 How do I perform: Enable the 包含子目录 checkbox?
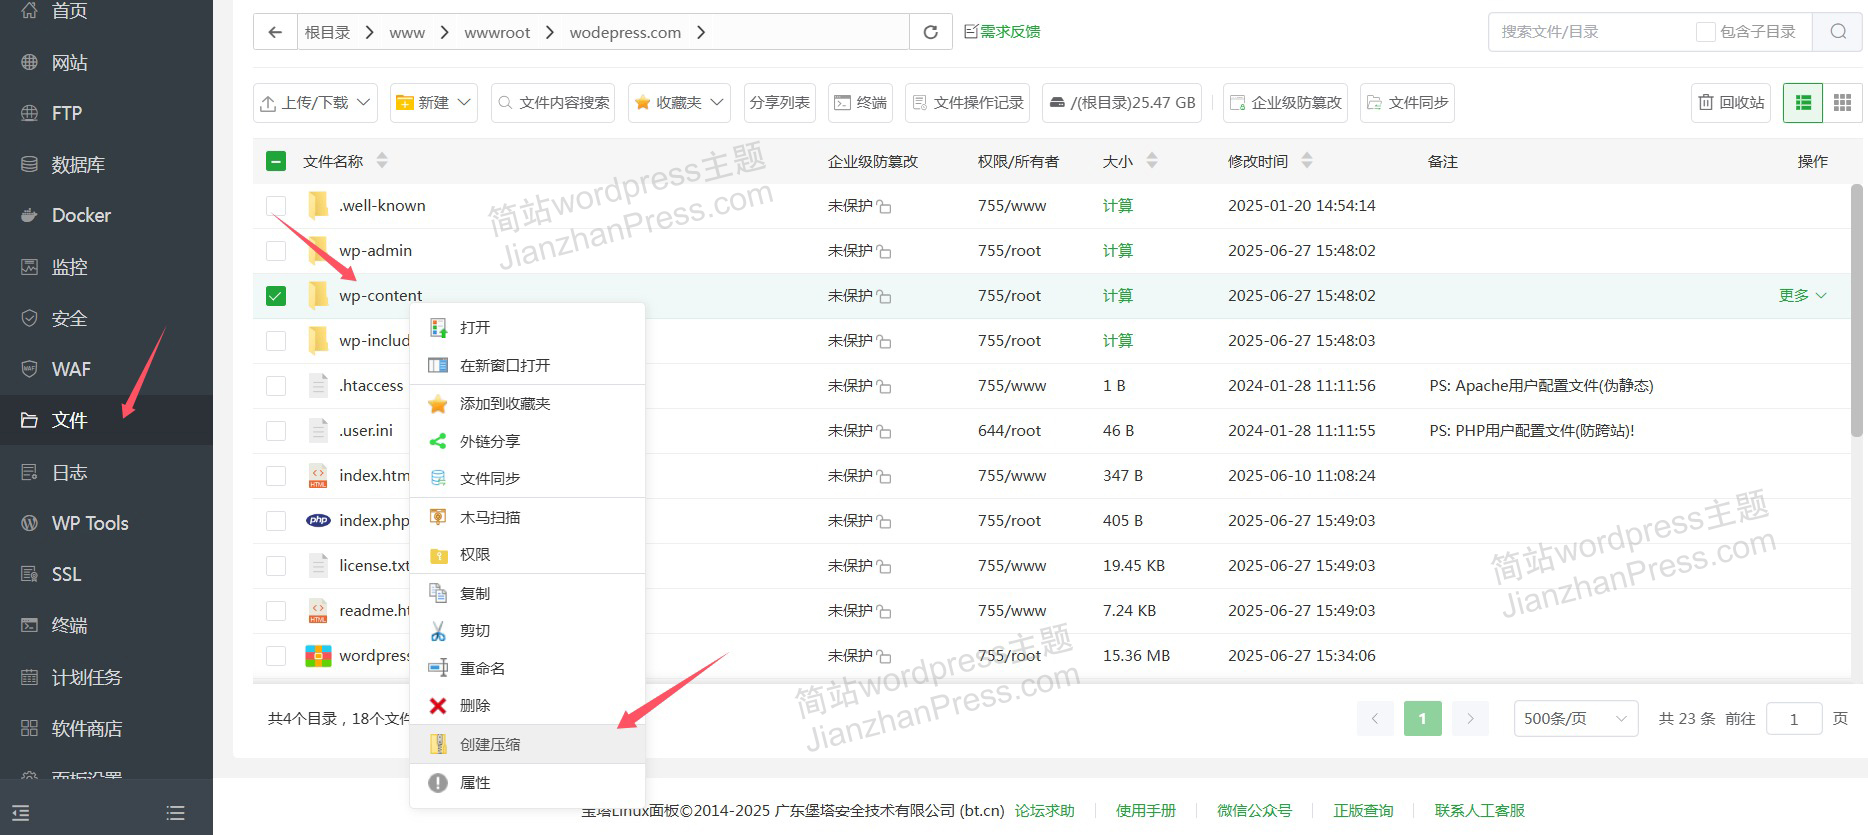click(x=1705, y=32)
